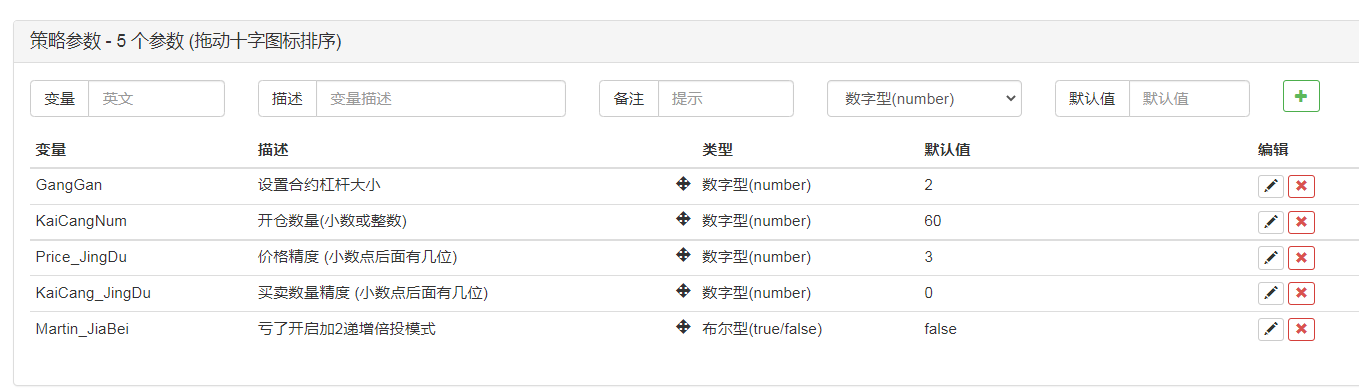Open the 数字型(number) type dropdown
The height and width of the screenshot is (391, 1359).
pos(924,99)
